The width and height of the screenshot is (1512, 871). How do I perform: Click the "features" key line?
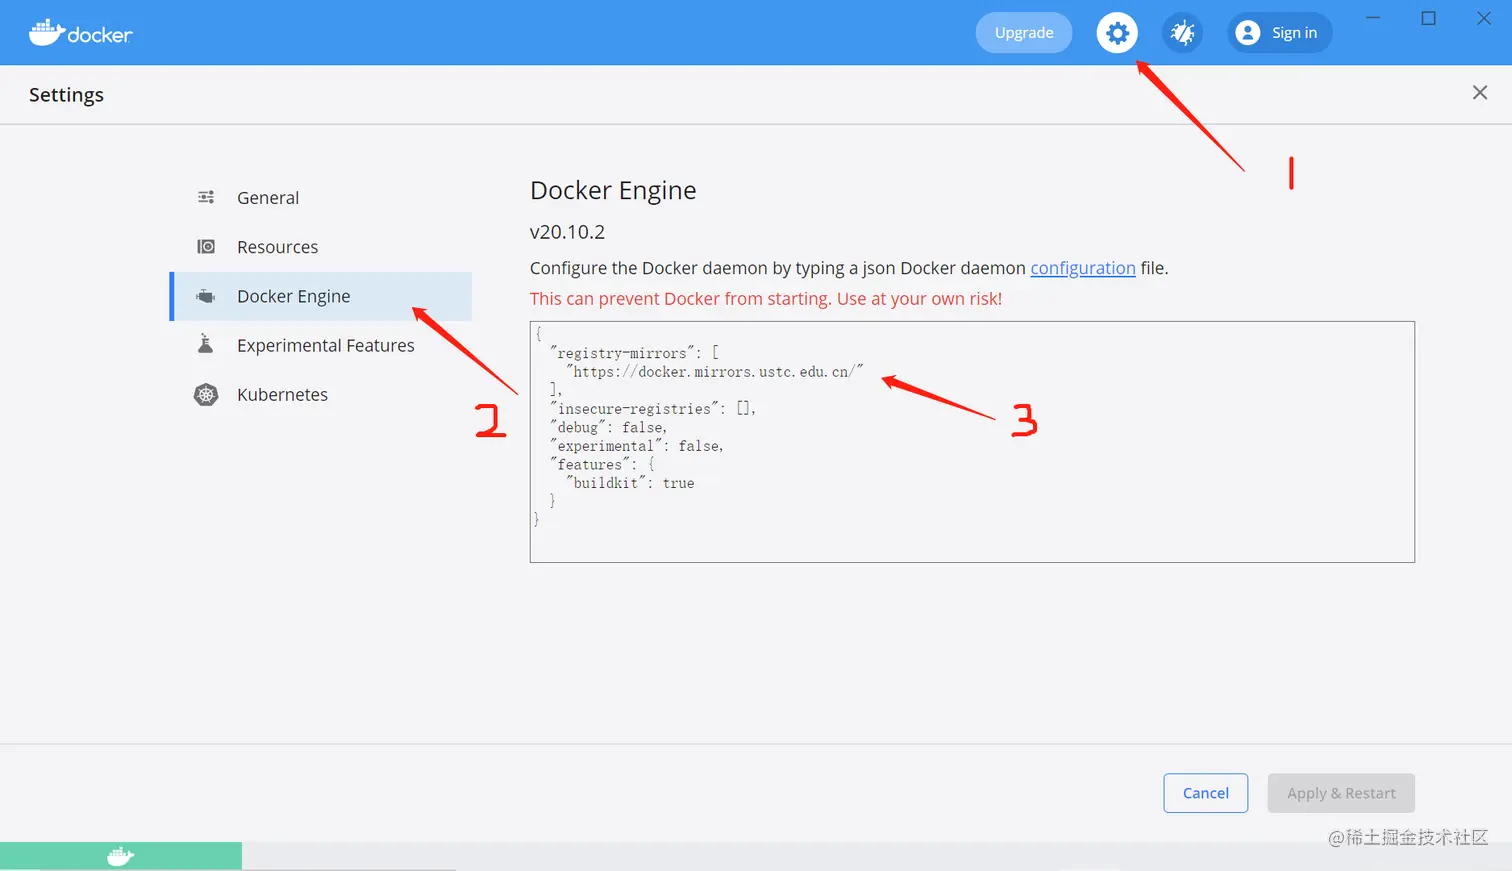602,464
